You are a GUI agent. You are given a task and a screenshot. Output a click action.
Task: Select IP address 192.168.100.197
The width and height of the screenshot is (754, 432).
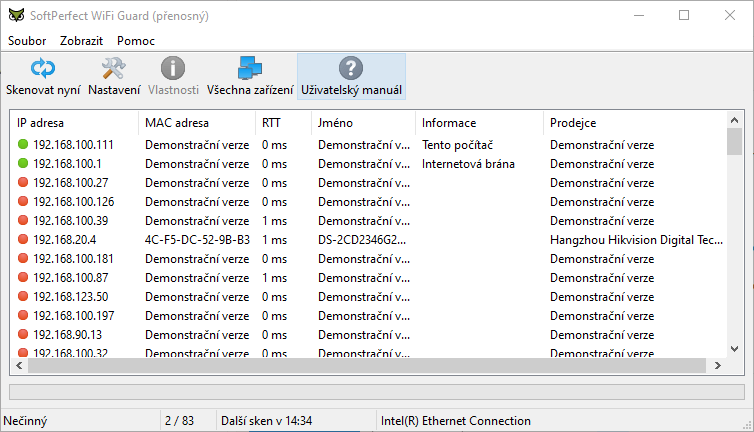coord(74,316)
